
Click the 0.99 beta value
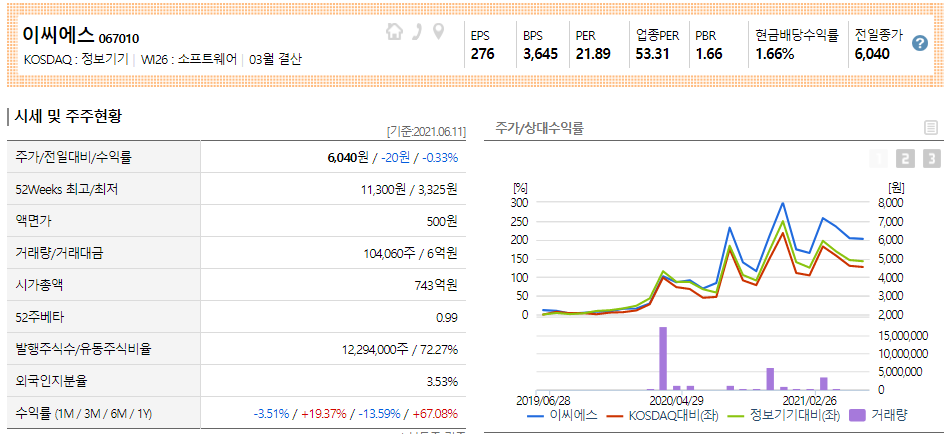click(x=447, y=317)
